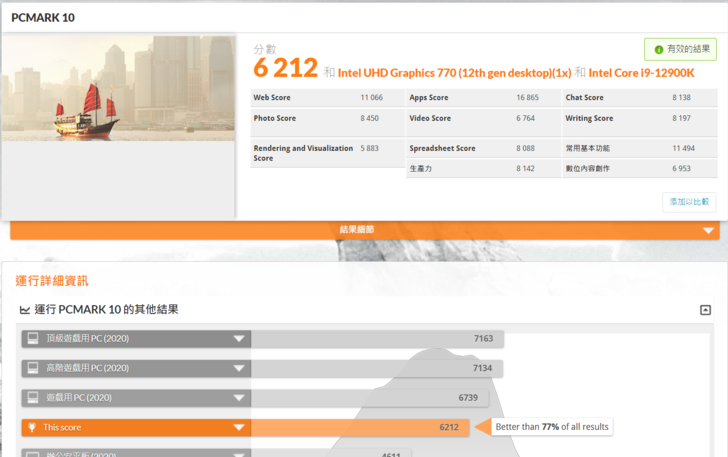Image resolution: width=728 pixels, height=457 pixels.
Task: Click the 生產力 value 8 142
Action: [x=525, y=169]
